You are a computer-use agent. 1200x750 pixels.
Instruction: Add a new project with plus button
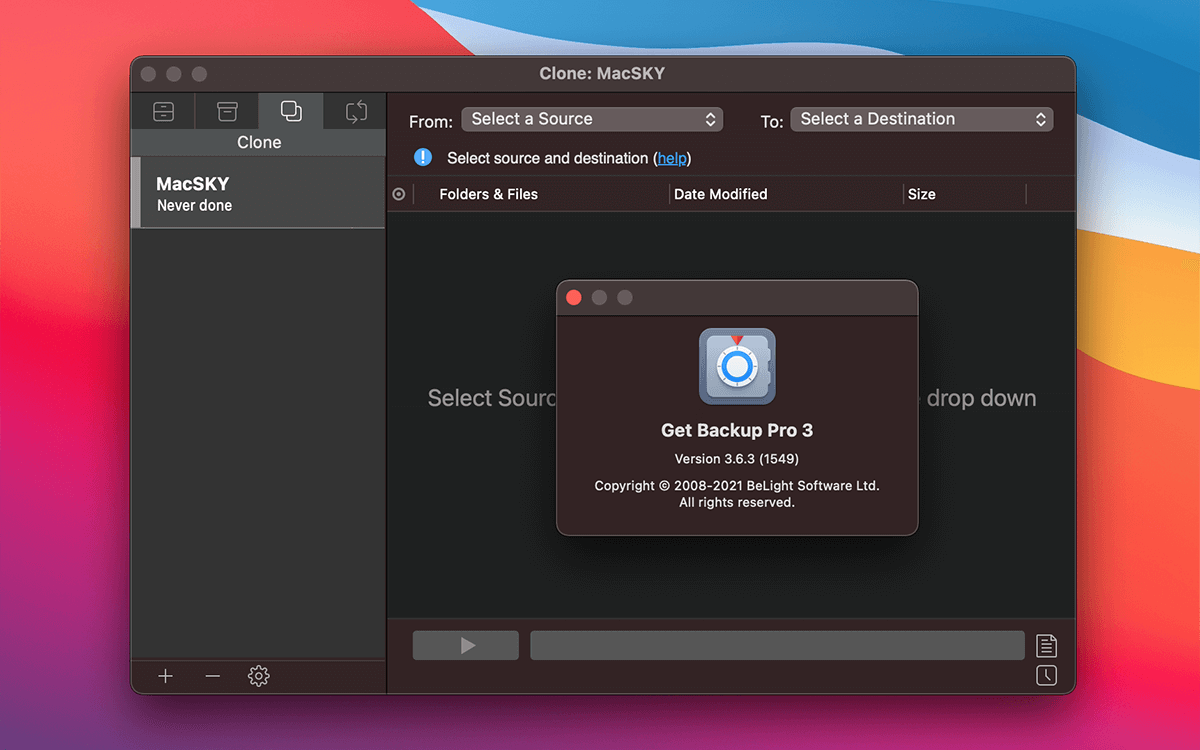pyautogui.click(x=166, y=676)
